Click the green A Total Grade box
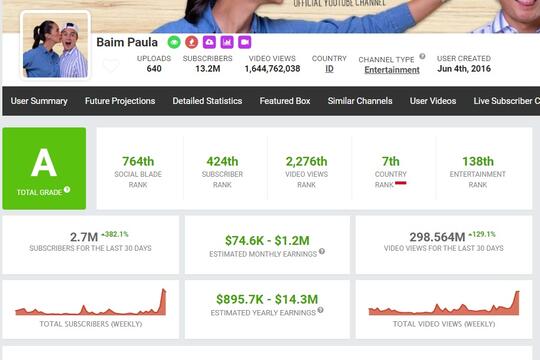The width and height of the screenshot is (540, 360). (44, 168)
